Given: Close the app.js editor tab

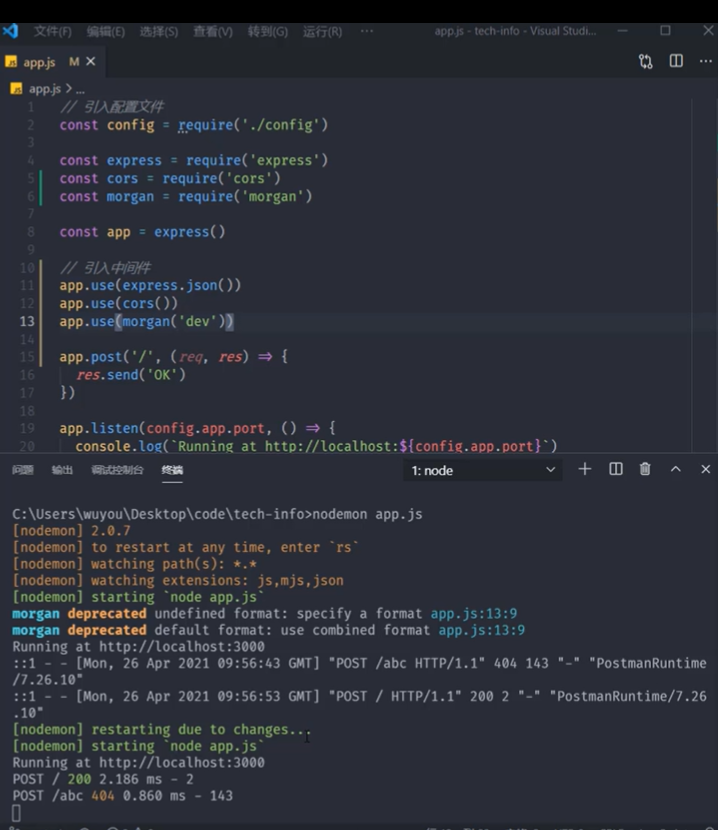Looking at the screenshot, I should (x=91, y=62).
